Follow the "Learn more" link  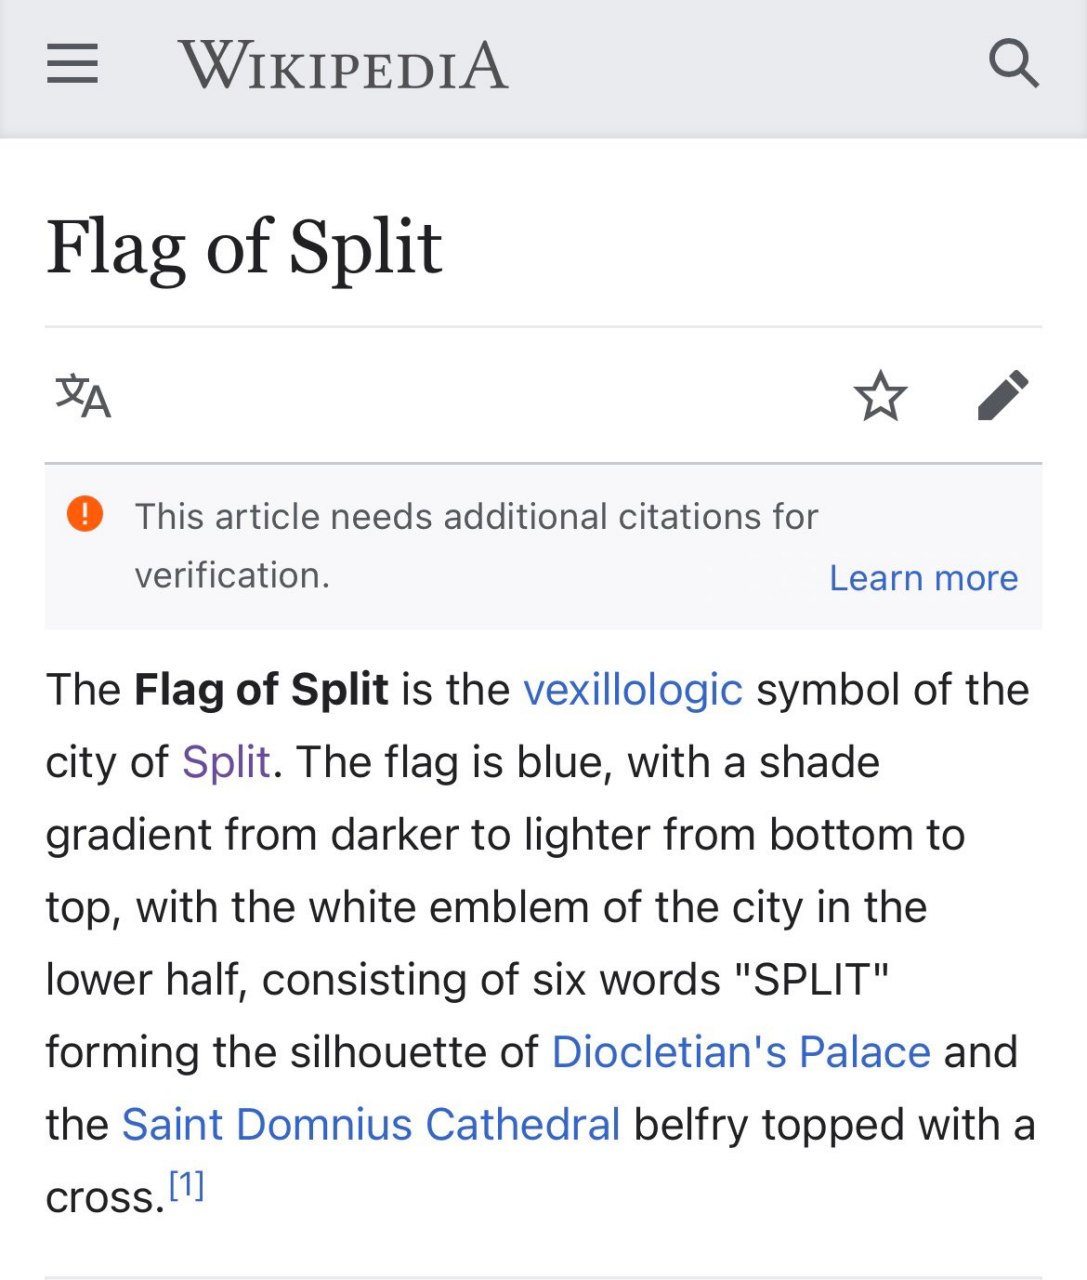pyautogui.click(x=923, y=578)
